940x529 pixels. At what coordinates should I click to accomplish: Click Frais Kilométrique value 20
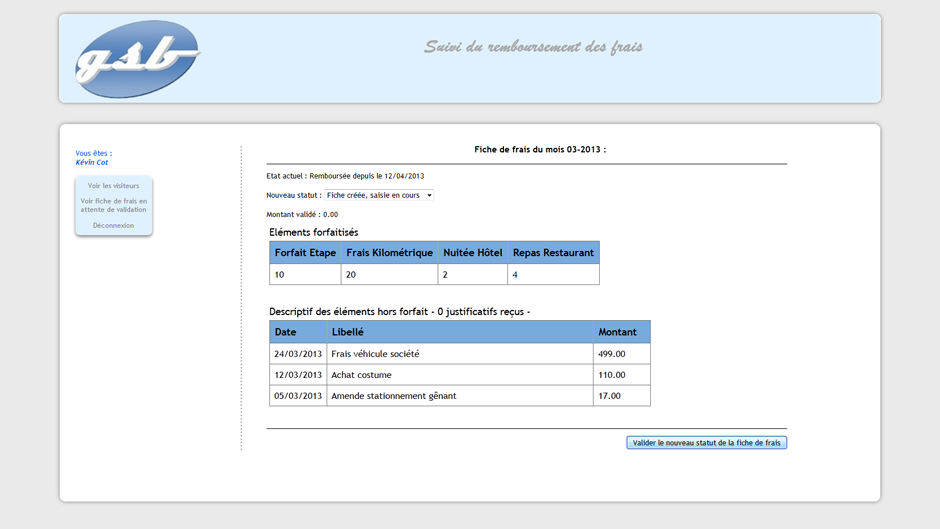pos(390,275)
